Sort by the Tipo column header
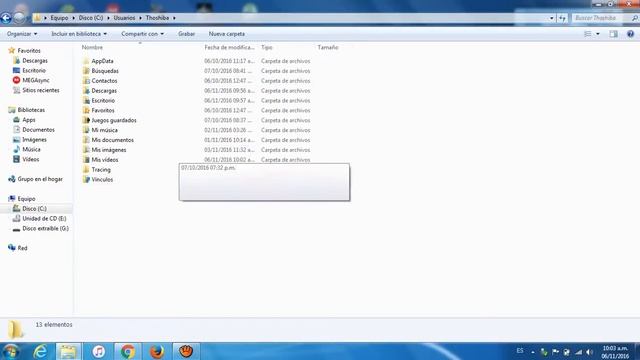 [x=267, y=47]
